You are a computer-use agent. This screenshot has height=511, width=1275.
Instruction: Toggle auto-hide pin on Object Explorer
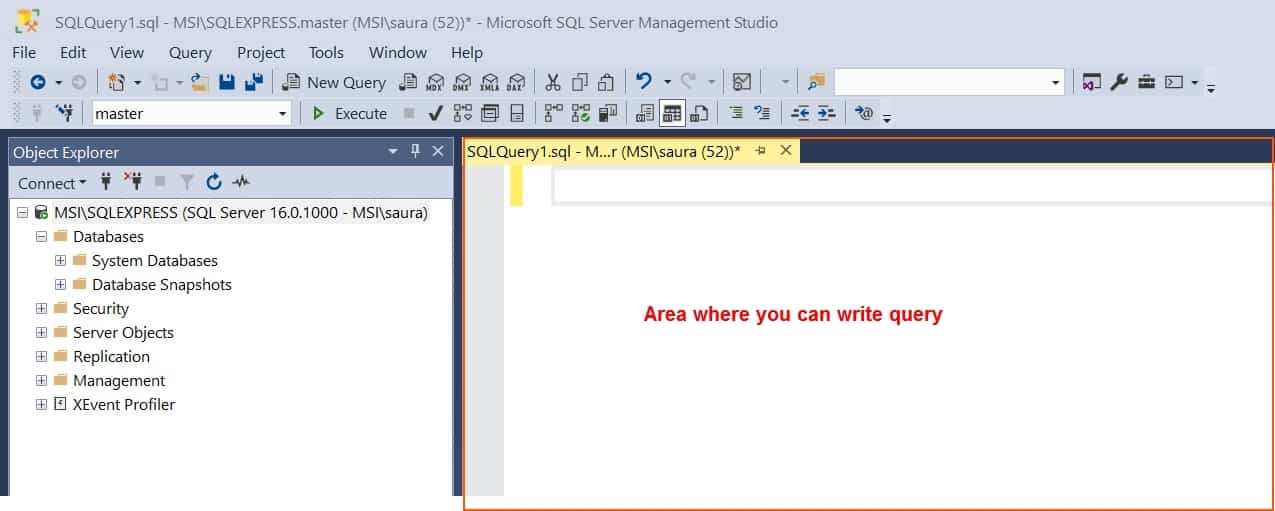pyautogui.click(x=416, y=151)
